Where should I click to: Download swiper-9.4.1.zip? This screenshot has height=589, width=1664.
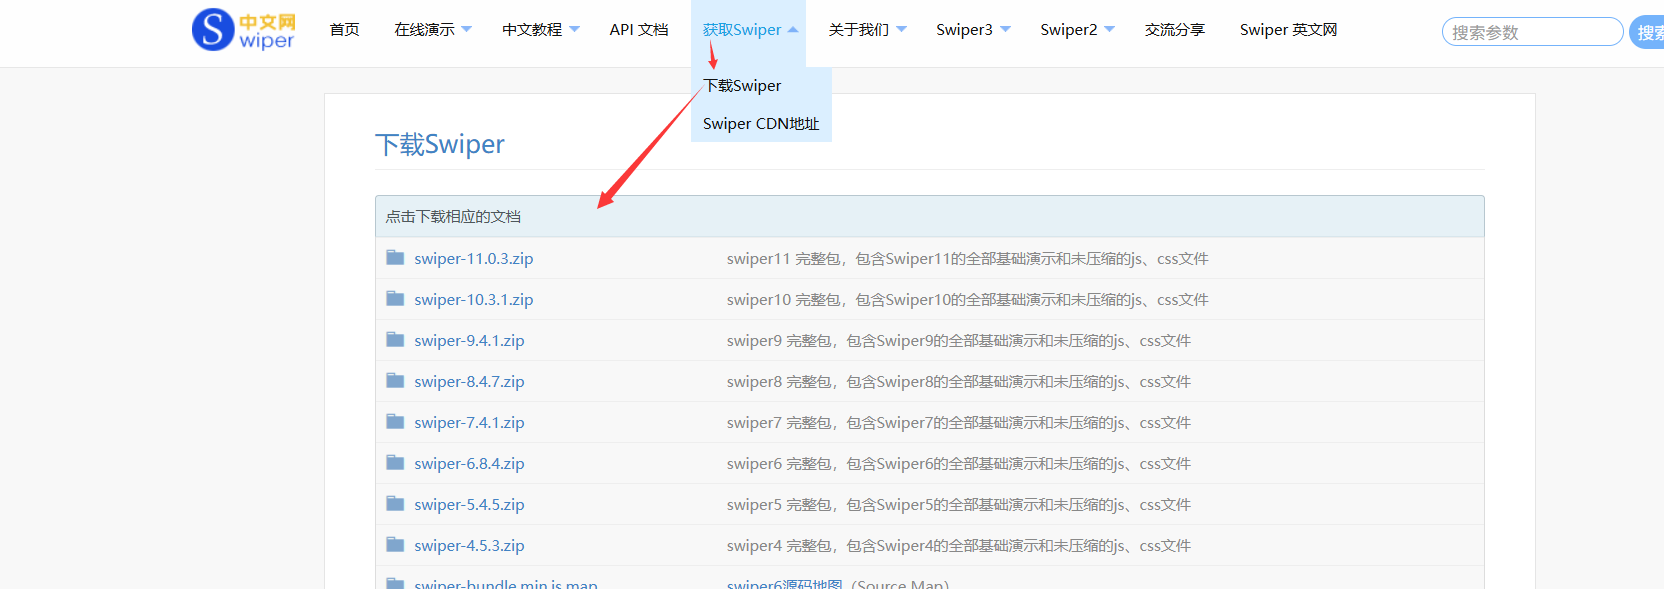pos(469,341)
